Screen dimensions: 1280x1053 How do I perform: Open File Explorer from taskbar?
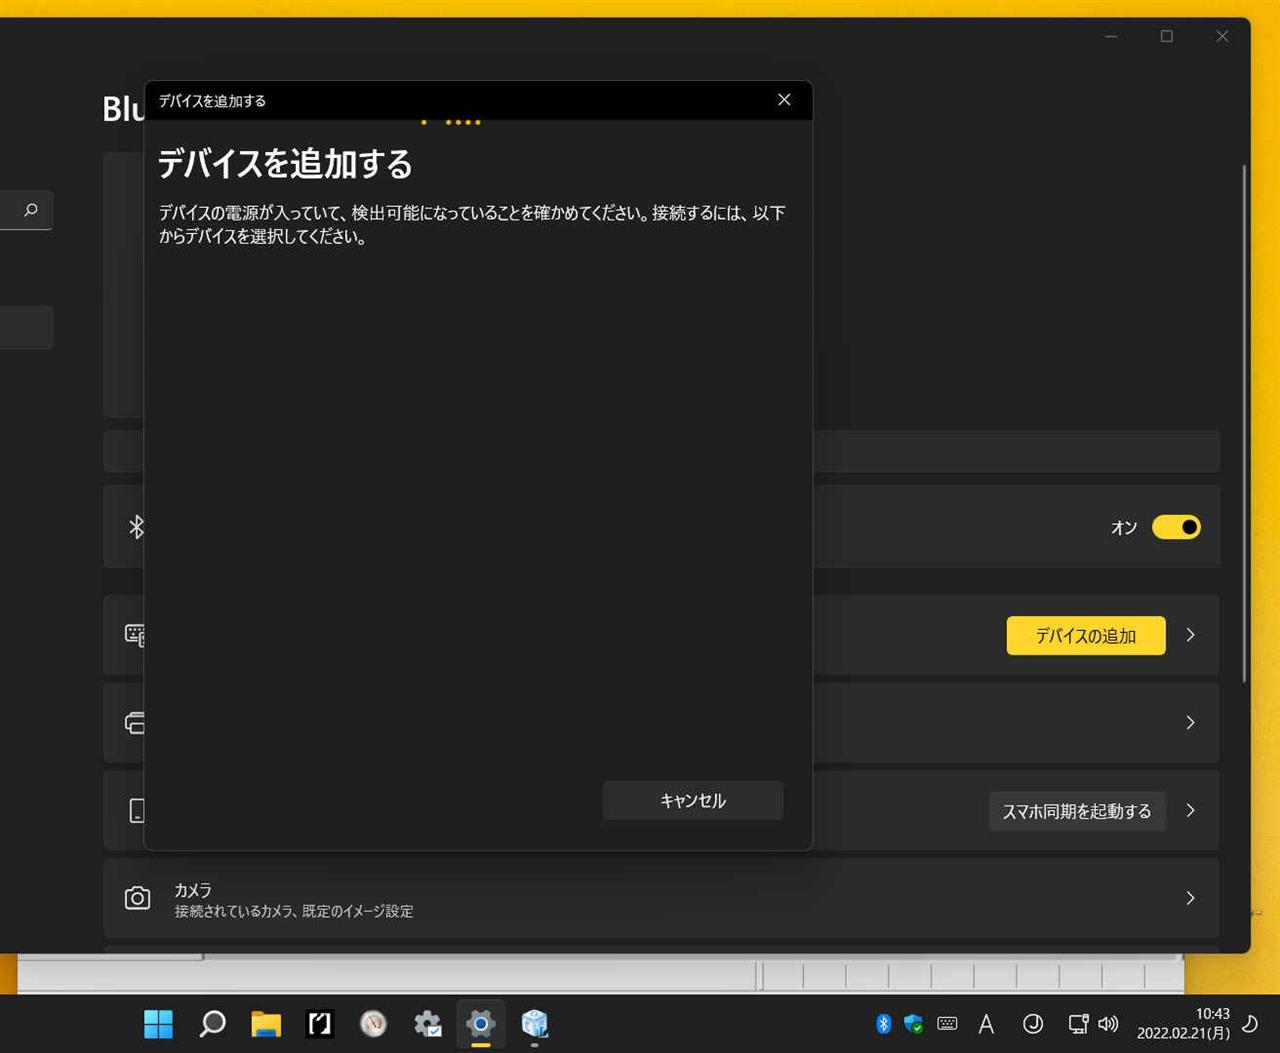tap(266, 1024)
